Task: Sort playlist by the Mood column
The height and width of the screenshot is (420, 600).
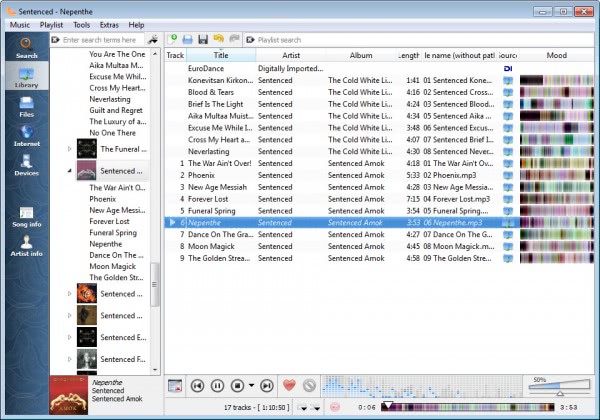Action: pyautogui.click(x=556, y=55)
